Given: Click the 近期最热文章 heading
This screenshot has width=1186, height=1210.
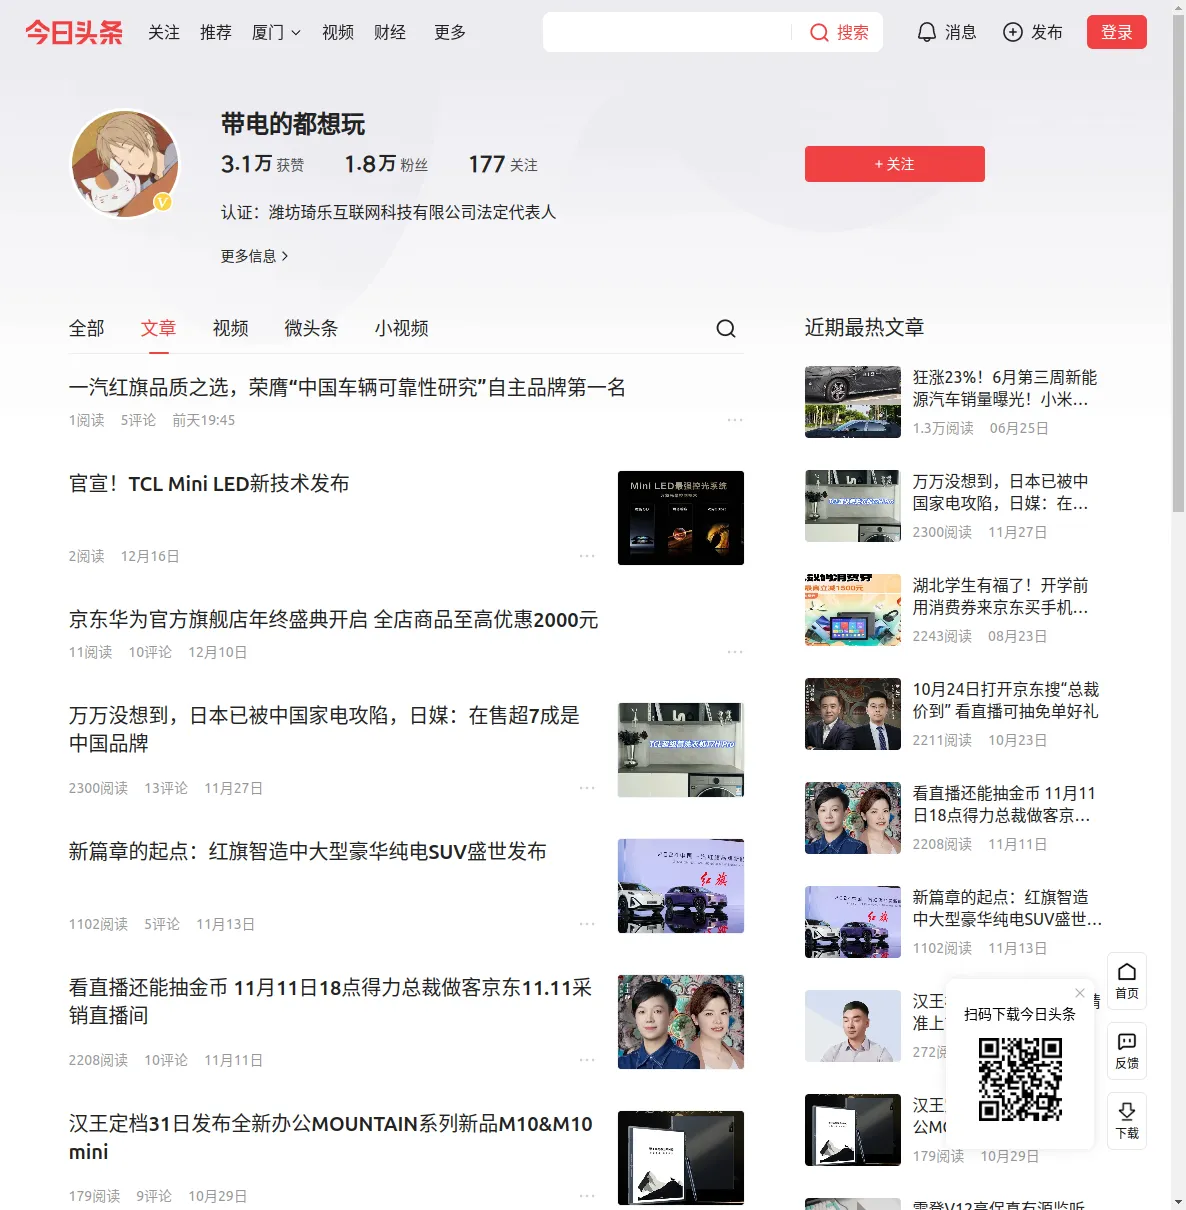Looking at the screenshot, I should click(x=864, y=327).
